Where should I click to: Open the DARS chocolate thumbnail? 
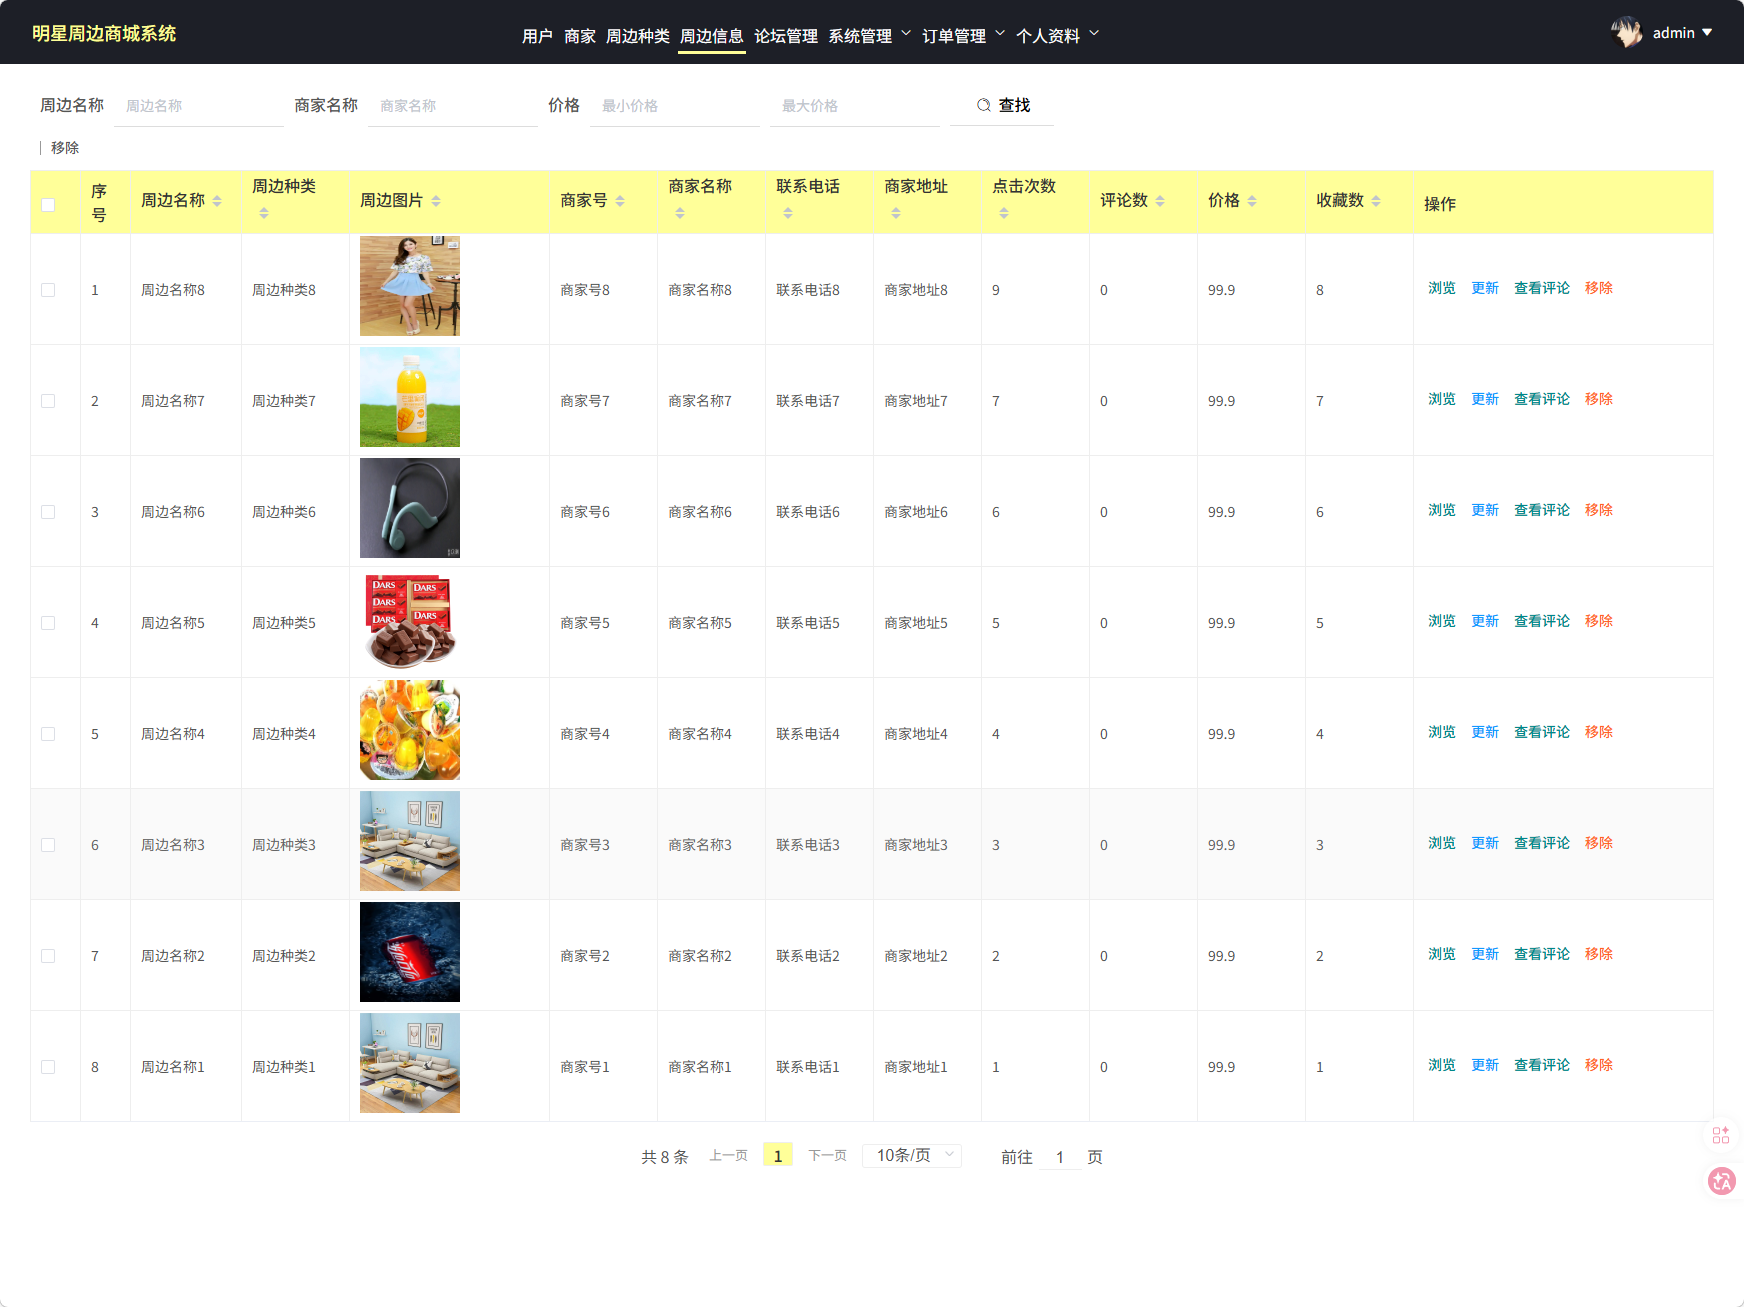(410, 619)
